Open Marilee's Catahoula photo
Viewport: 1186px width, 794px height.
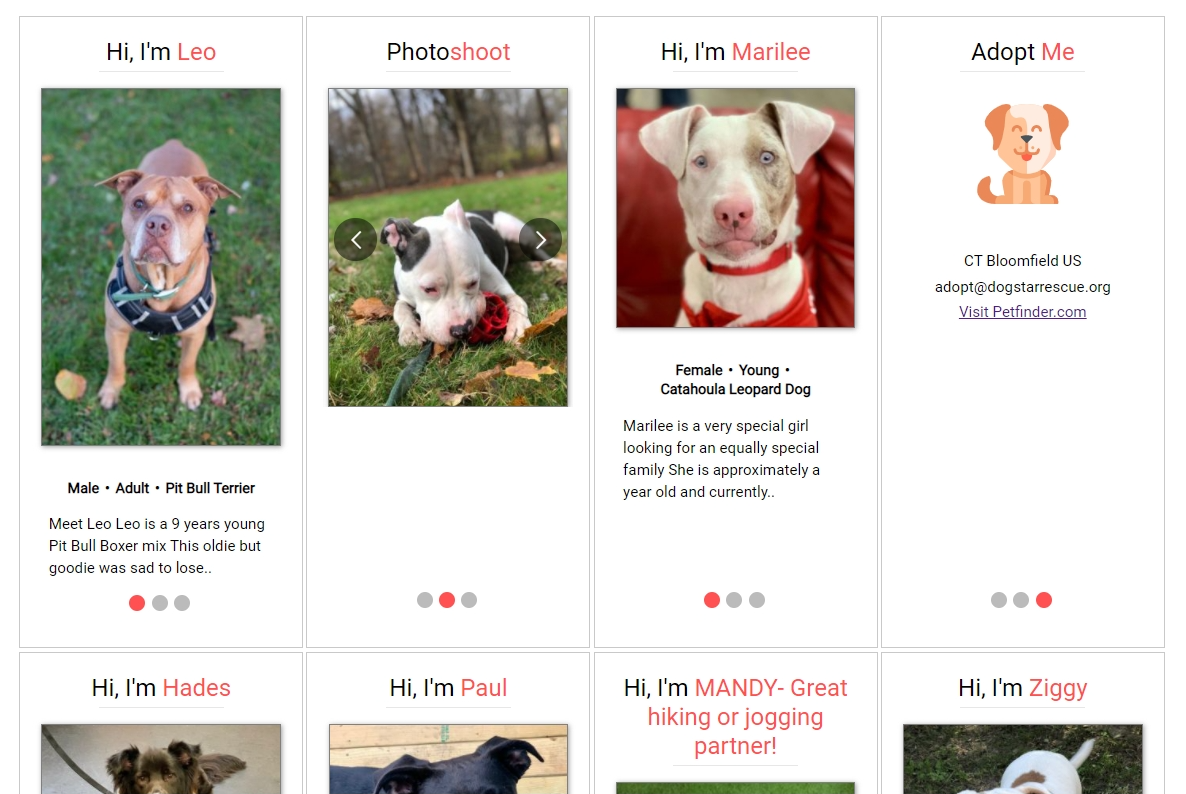pyautogui.click(x=735, y=208)
